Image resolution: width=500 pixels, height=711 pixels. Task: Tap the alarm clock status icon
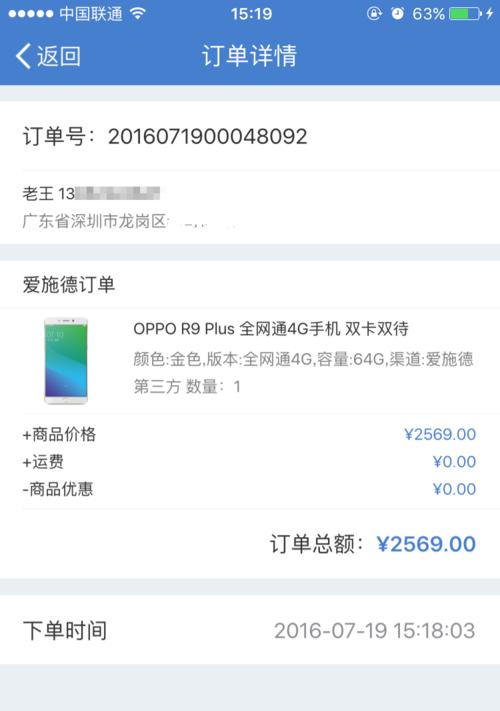pyautogui.click(x=397, y=14)
